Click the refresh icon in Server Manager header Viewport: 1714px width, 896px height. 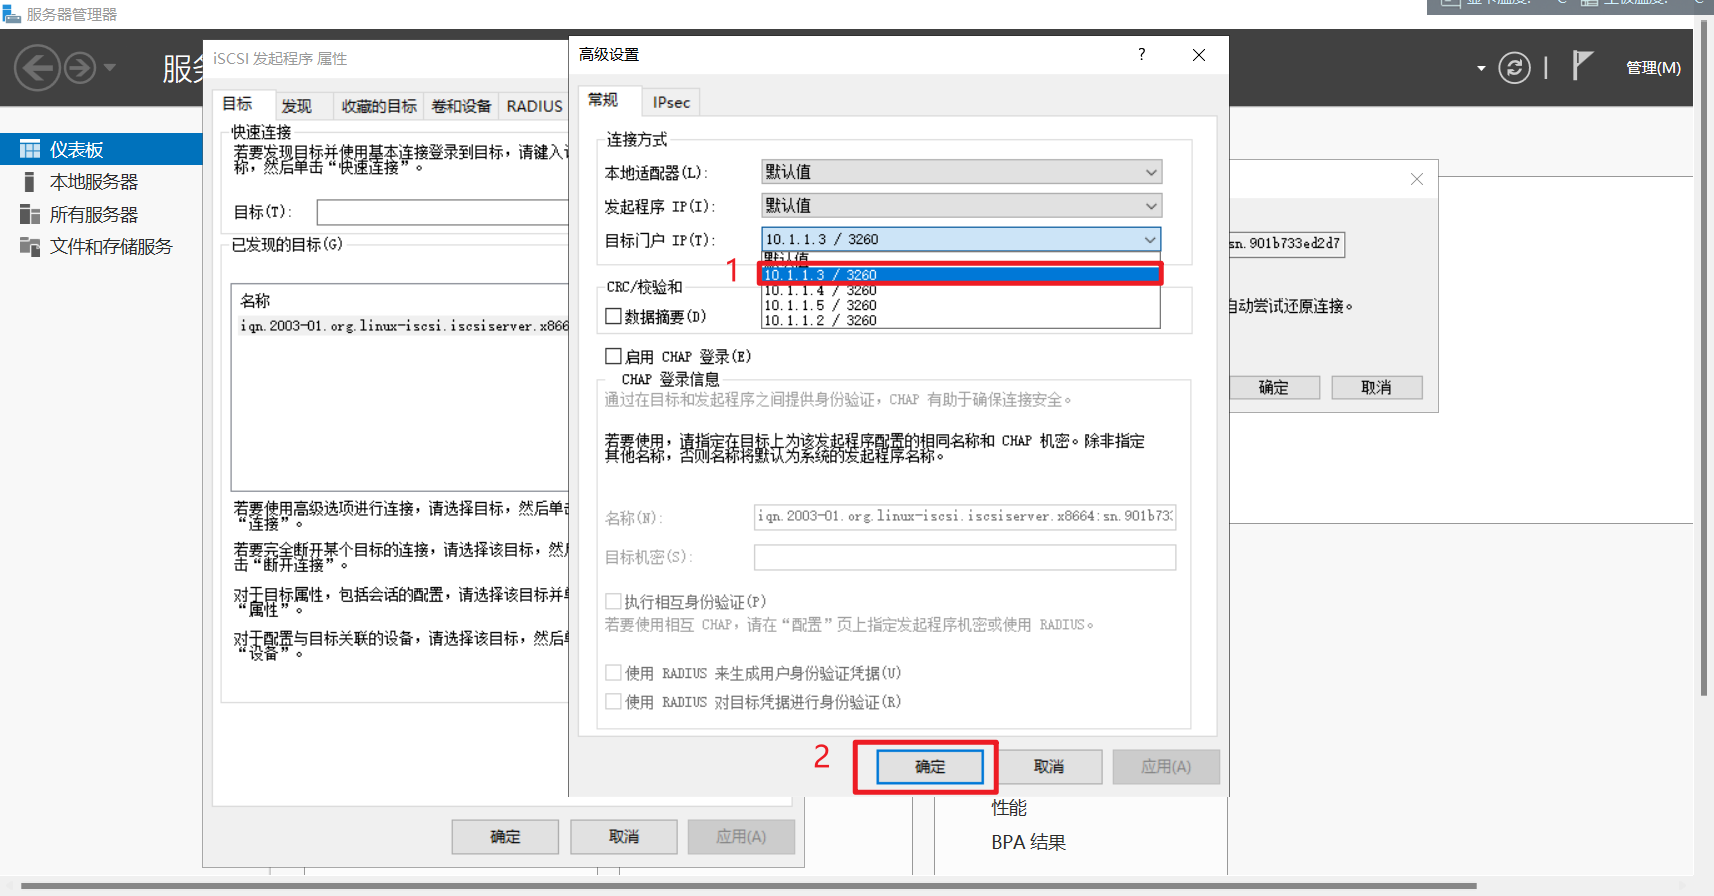coord(1514,68)
